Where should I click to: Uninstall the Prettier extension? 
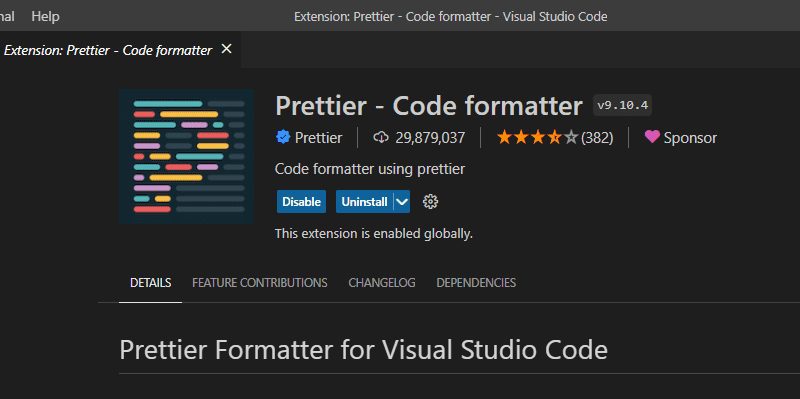pyautogui.click(x=364, y=202)
